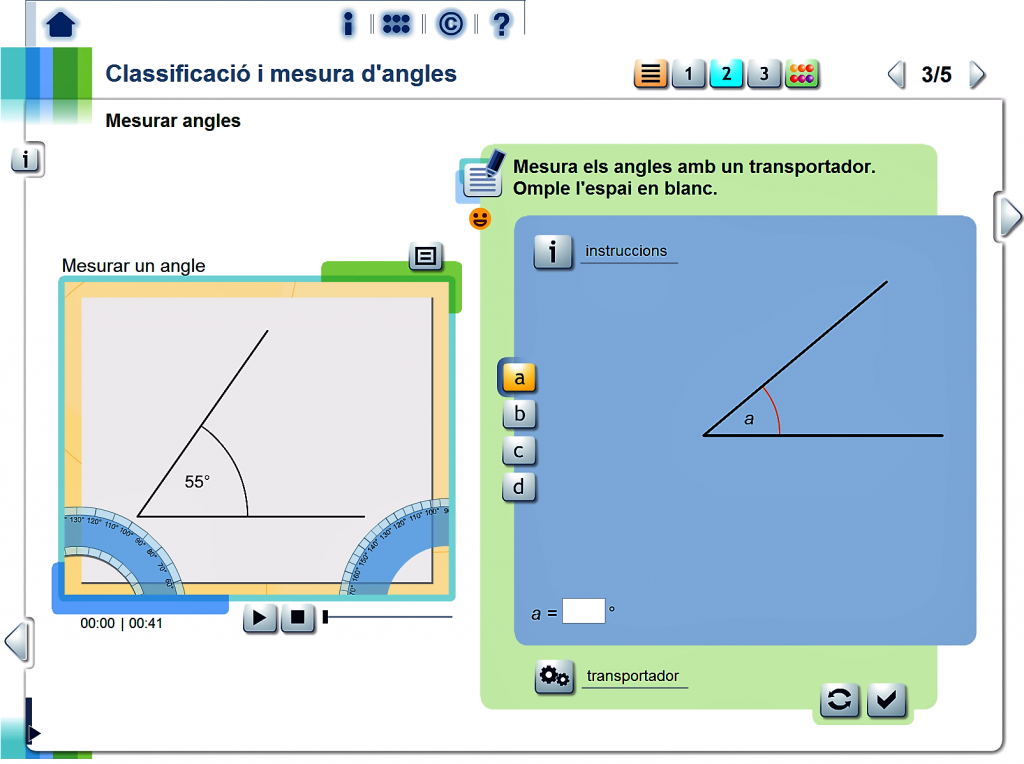Expand the left side panel arrow
This screenshot has width=1024, height=764.
click(x=16, y=640)
